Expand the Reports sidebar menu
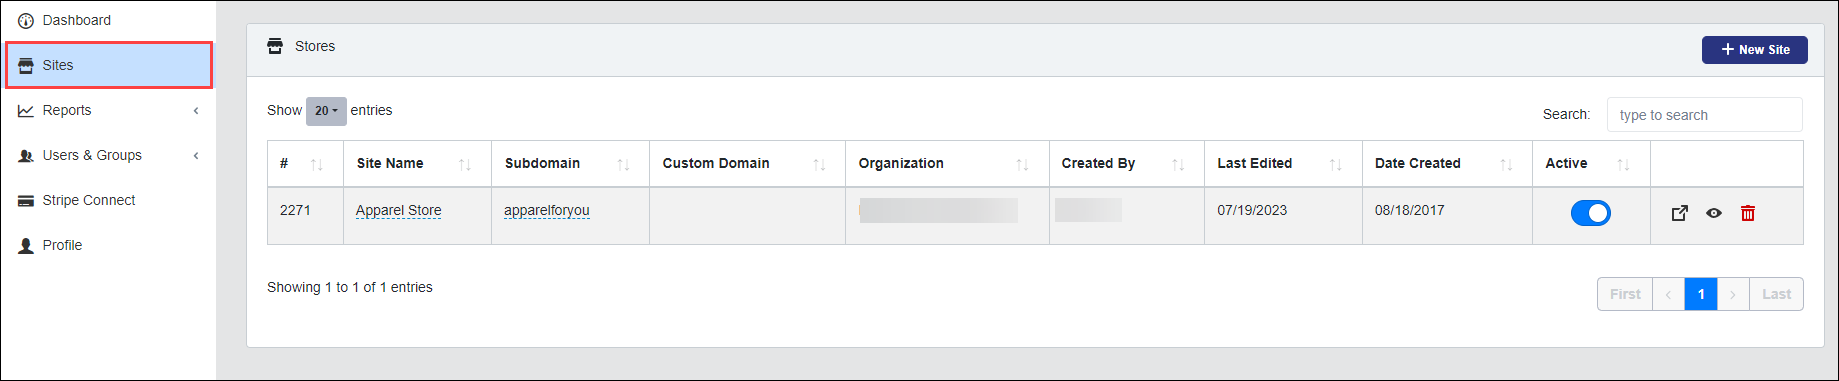This screenshot has width=1839, height=381. [x=108, y=110]
